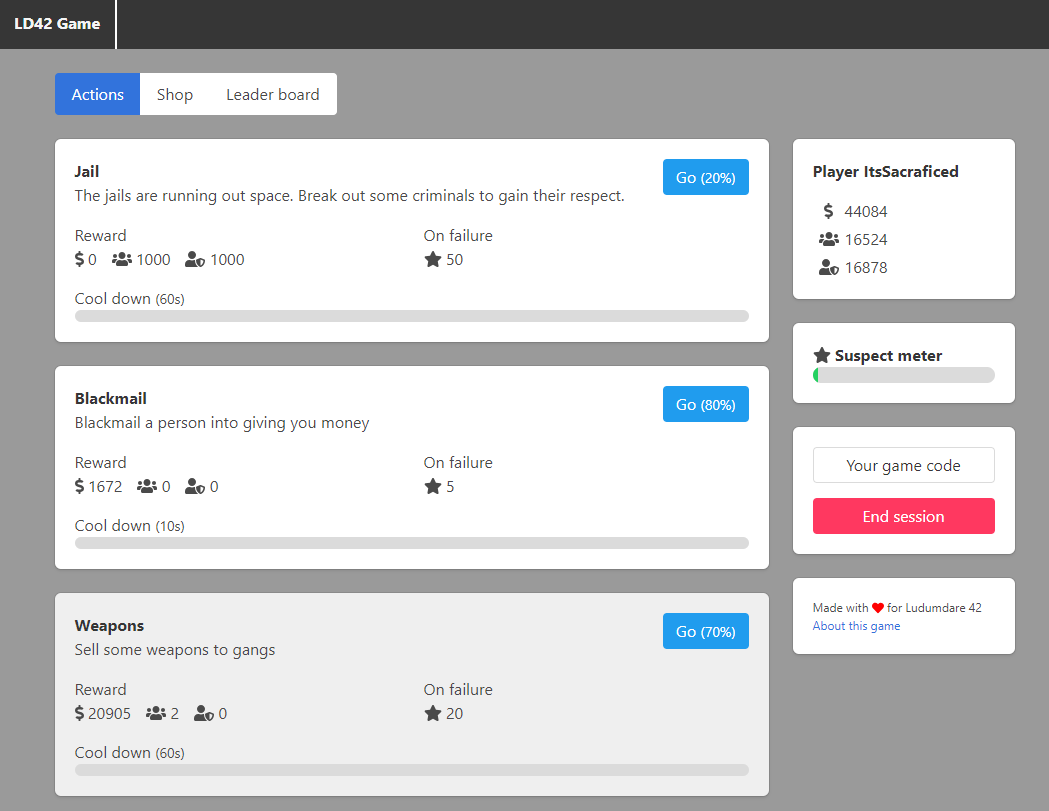Image resolution: width=1049 pixels, height=811 pixels.
Task: Click the red heart icon in the footer
Action: tap(878, 608)
